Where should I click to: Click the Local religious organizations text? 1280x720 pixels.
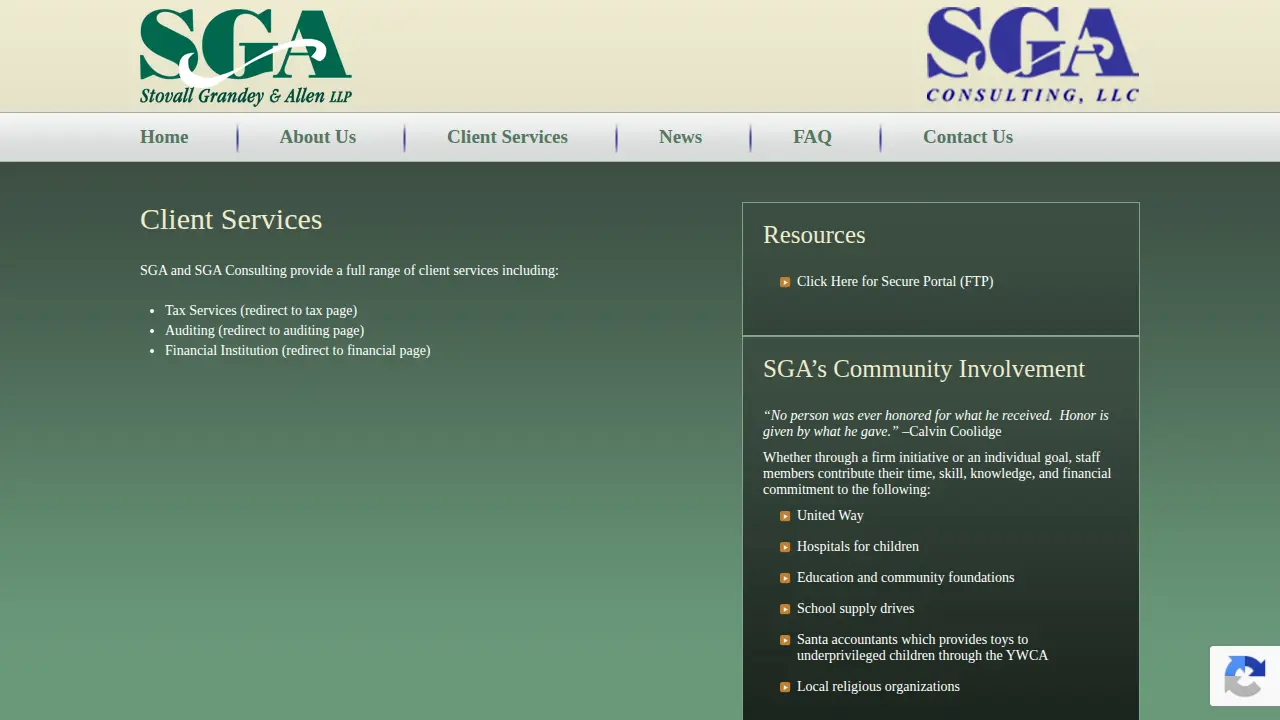878,686
